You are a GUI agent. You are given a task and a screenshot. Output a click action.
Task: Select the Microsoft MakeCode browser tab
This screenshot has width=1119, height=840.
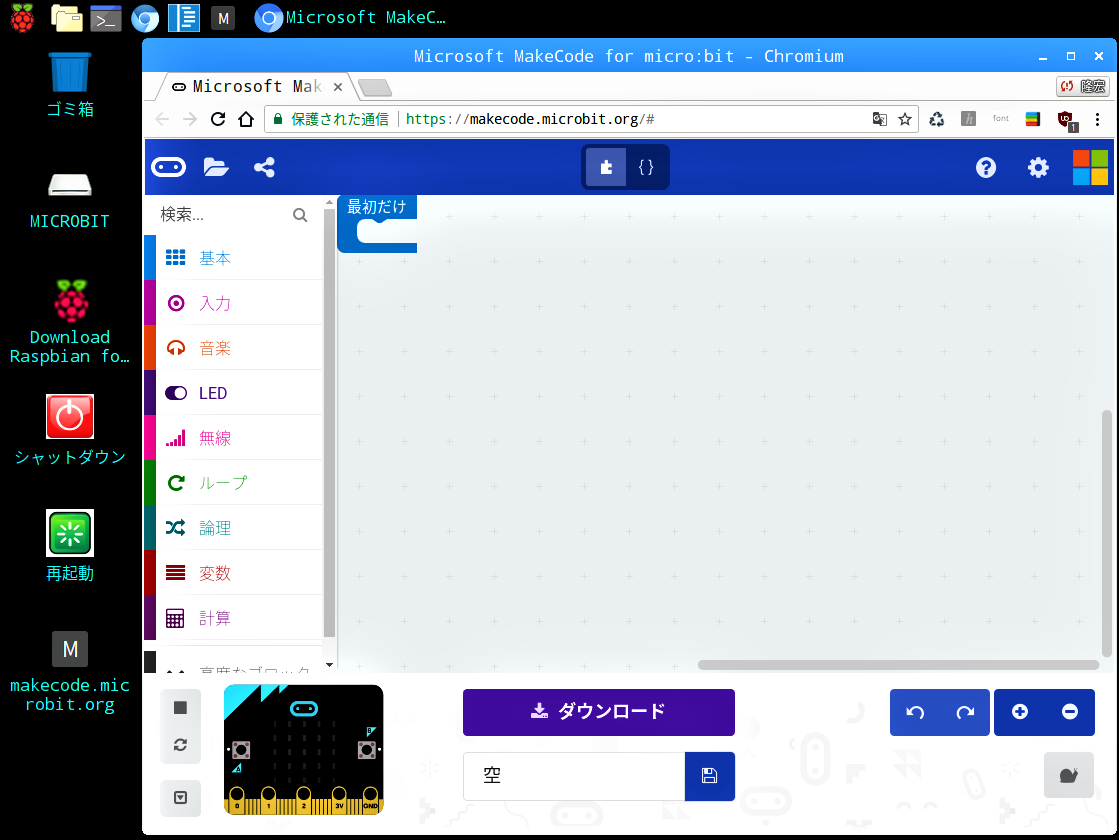(x=252, y=87)
